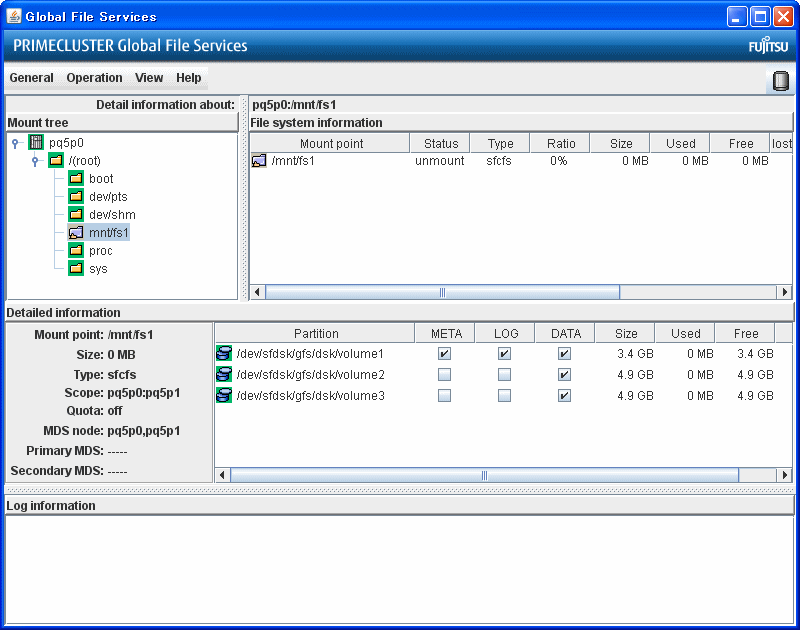Viewport: 800px width, 630px height.
Task: Toggle DATA checkbox for volume1
Action: click(564, 354)
